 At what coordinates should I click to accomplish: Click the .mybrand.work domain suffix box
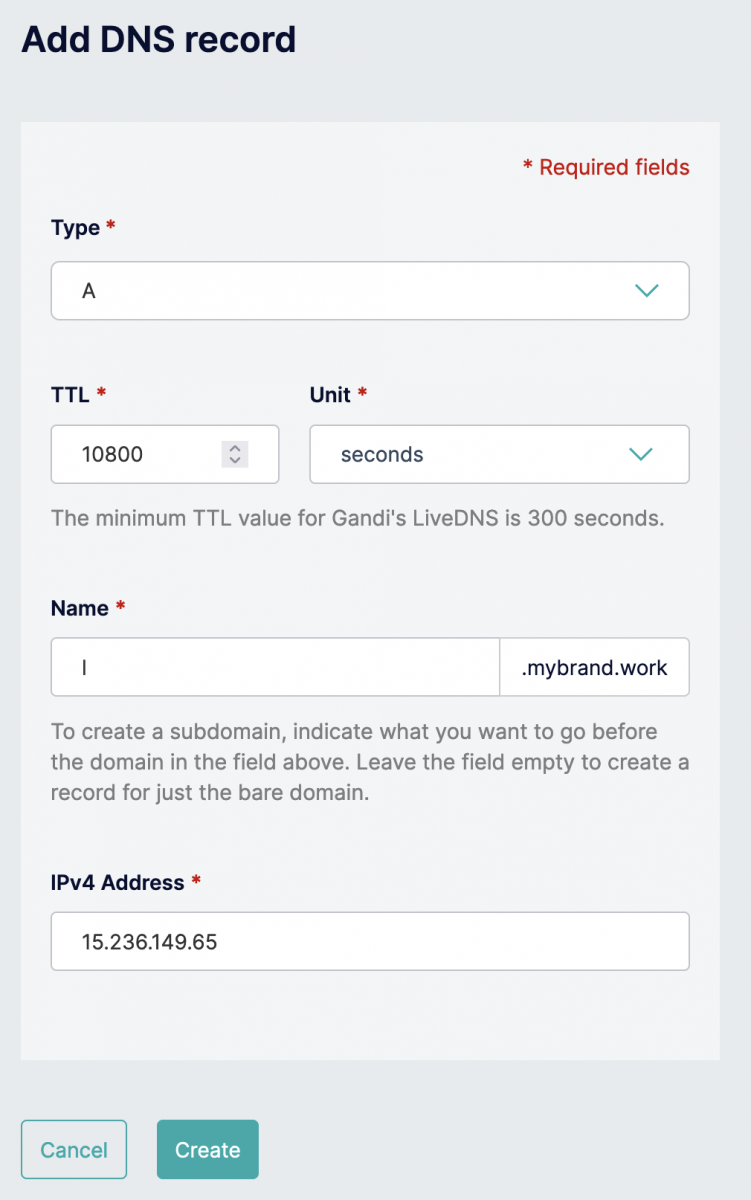click(594, 667)
